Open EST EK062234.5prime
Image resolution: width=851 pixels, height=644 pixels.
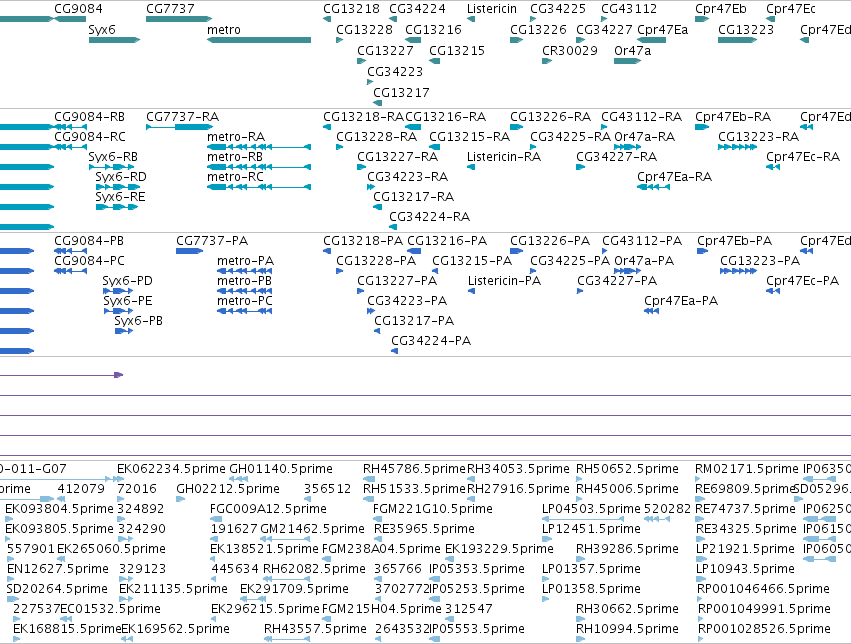pyautogui.click(x=171, y=469)
